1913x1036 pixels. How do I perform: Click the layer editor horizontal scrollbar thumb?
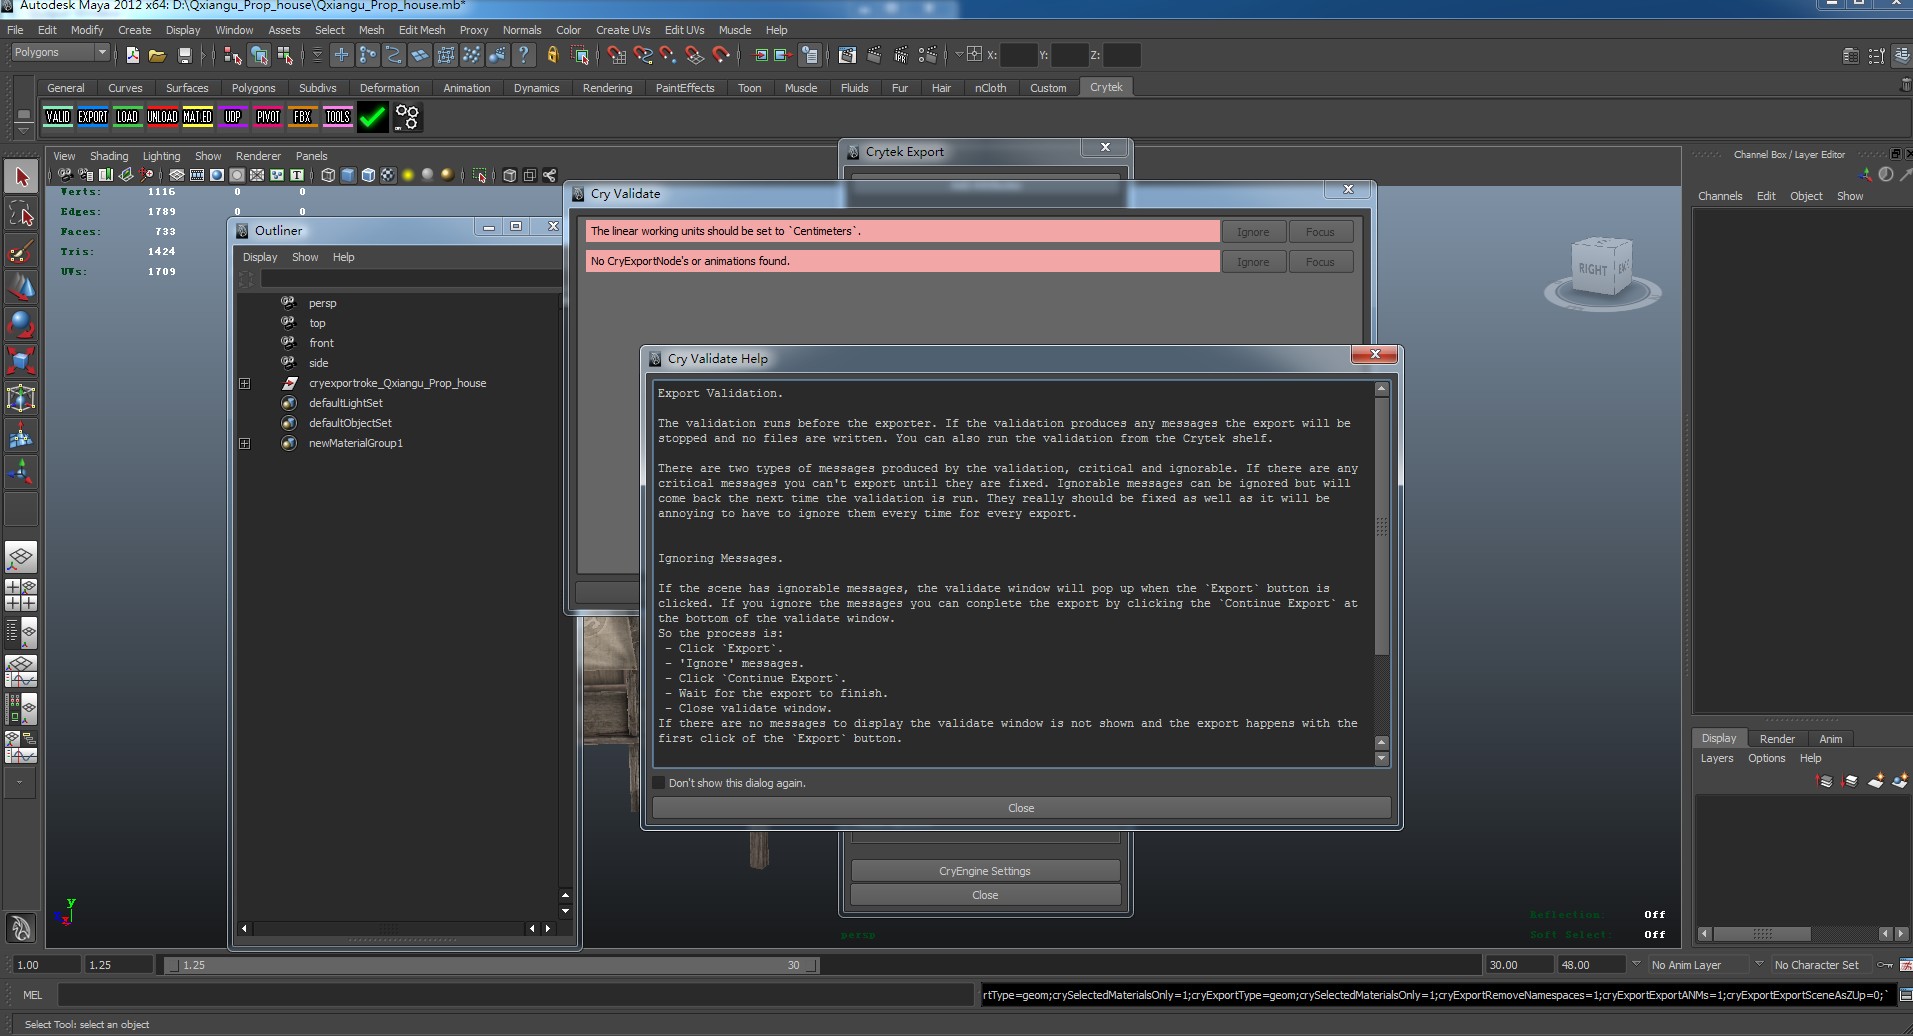tap(1762, 934)
